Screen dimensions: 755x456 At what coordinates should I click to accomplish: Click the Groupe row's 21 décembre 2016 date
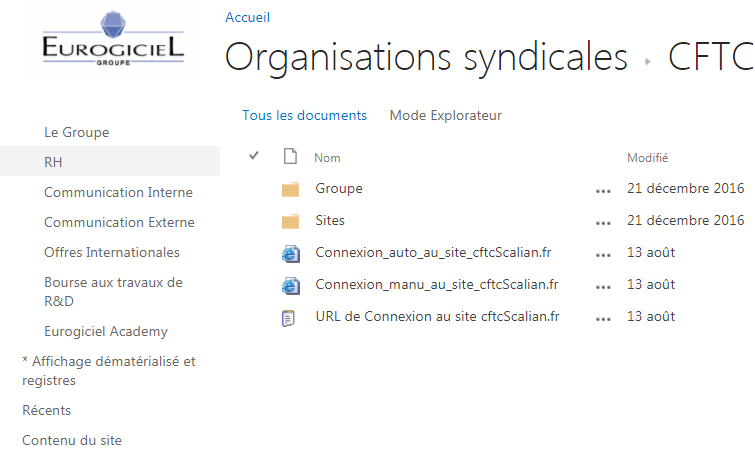click(686, 188)
